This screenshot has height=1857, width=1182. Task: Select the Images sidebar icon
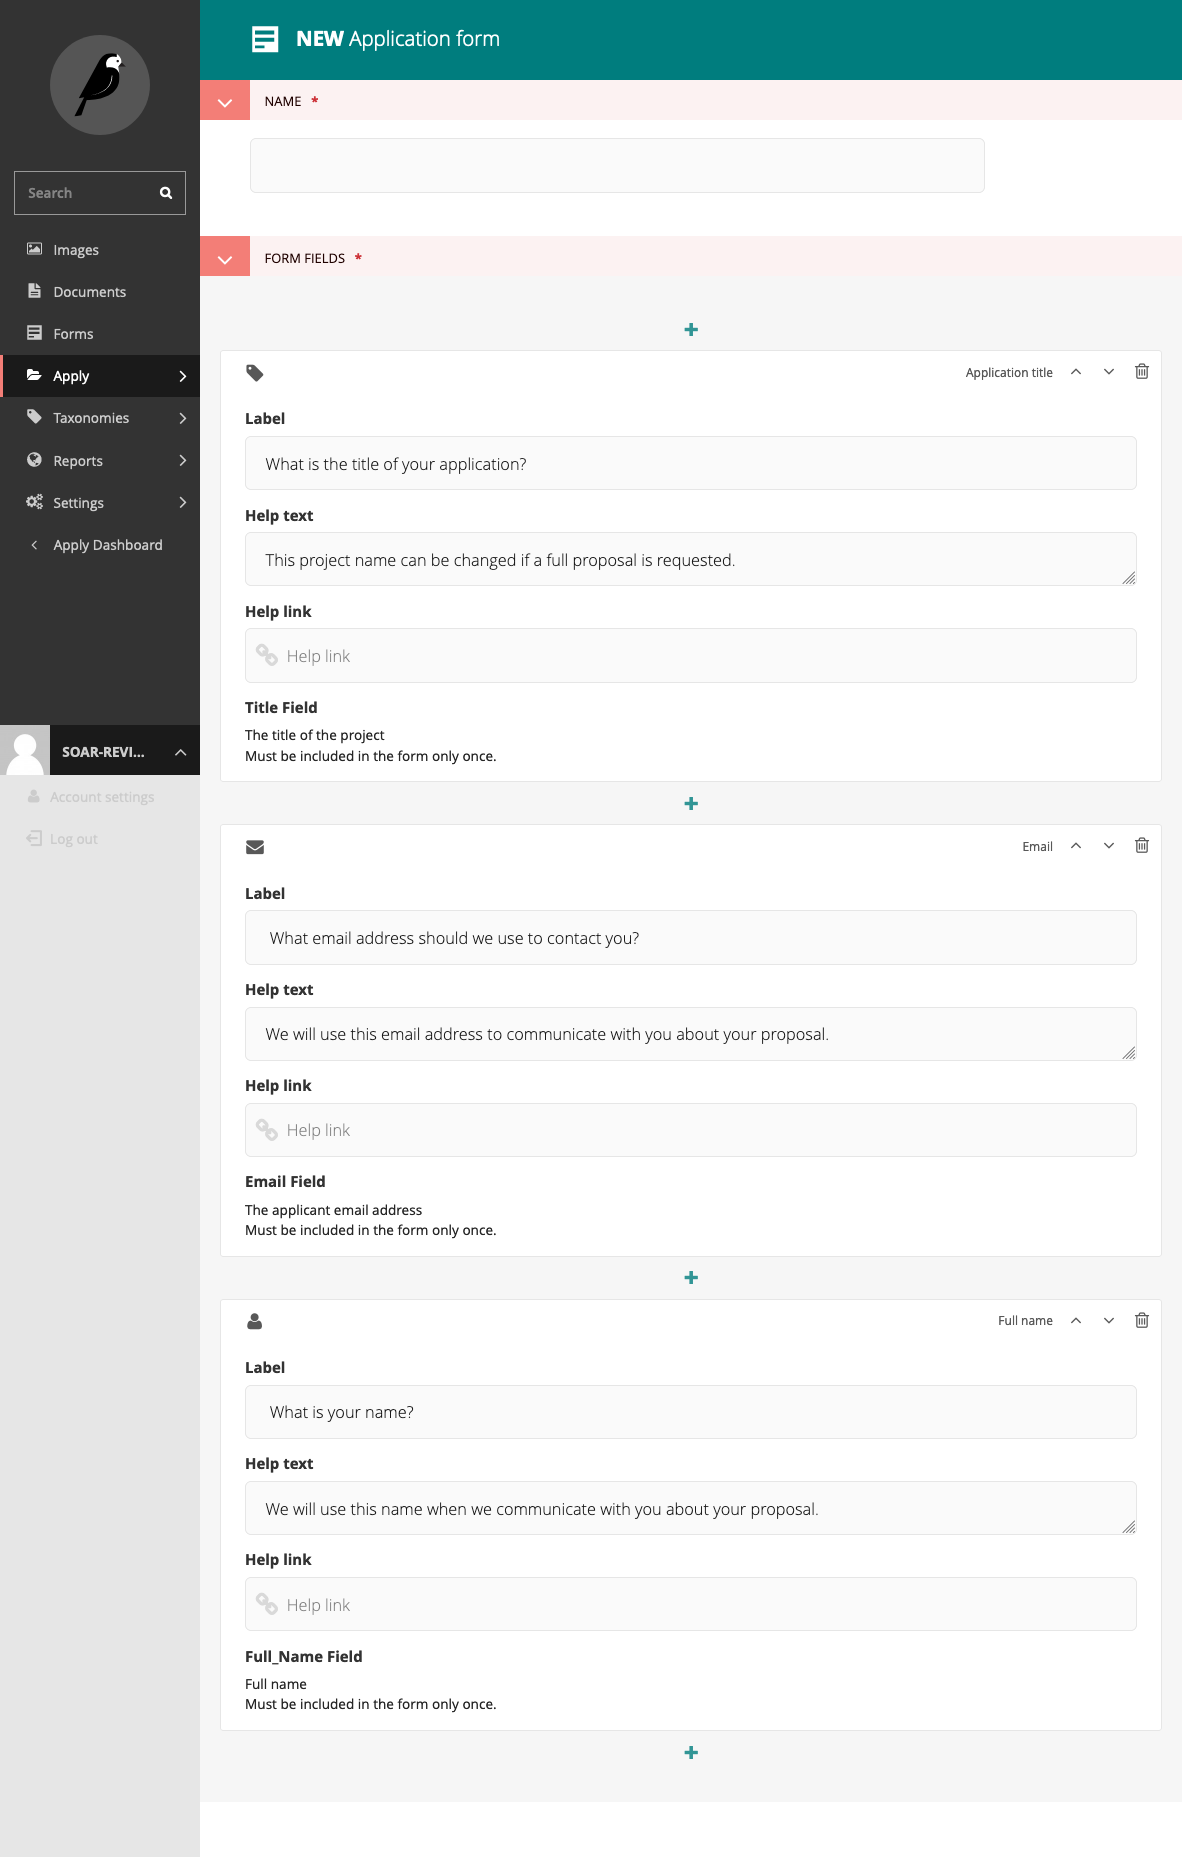tap(35, 249)
